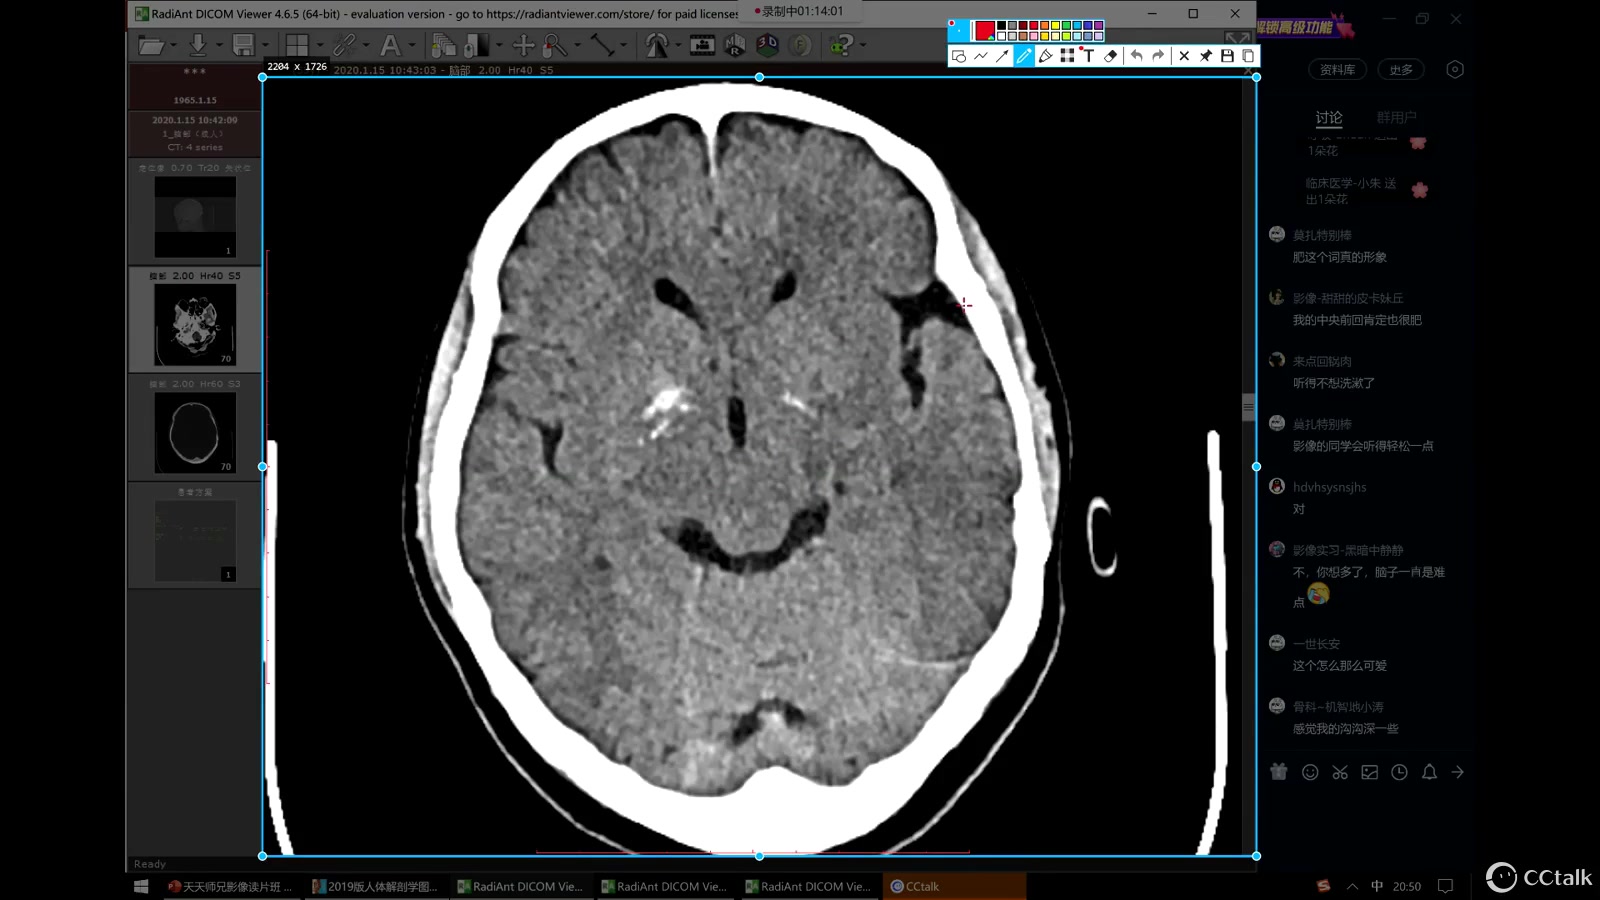Open the hexagon settings icon in CCtalk
This screenshot has height=900, width=1600.
coord(1455,69)
